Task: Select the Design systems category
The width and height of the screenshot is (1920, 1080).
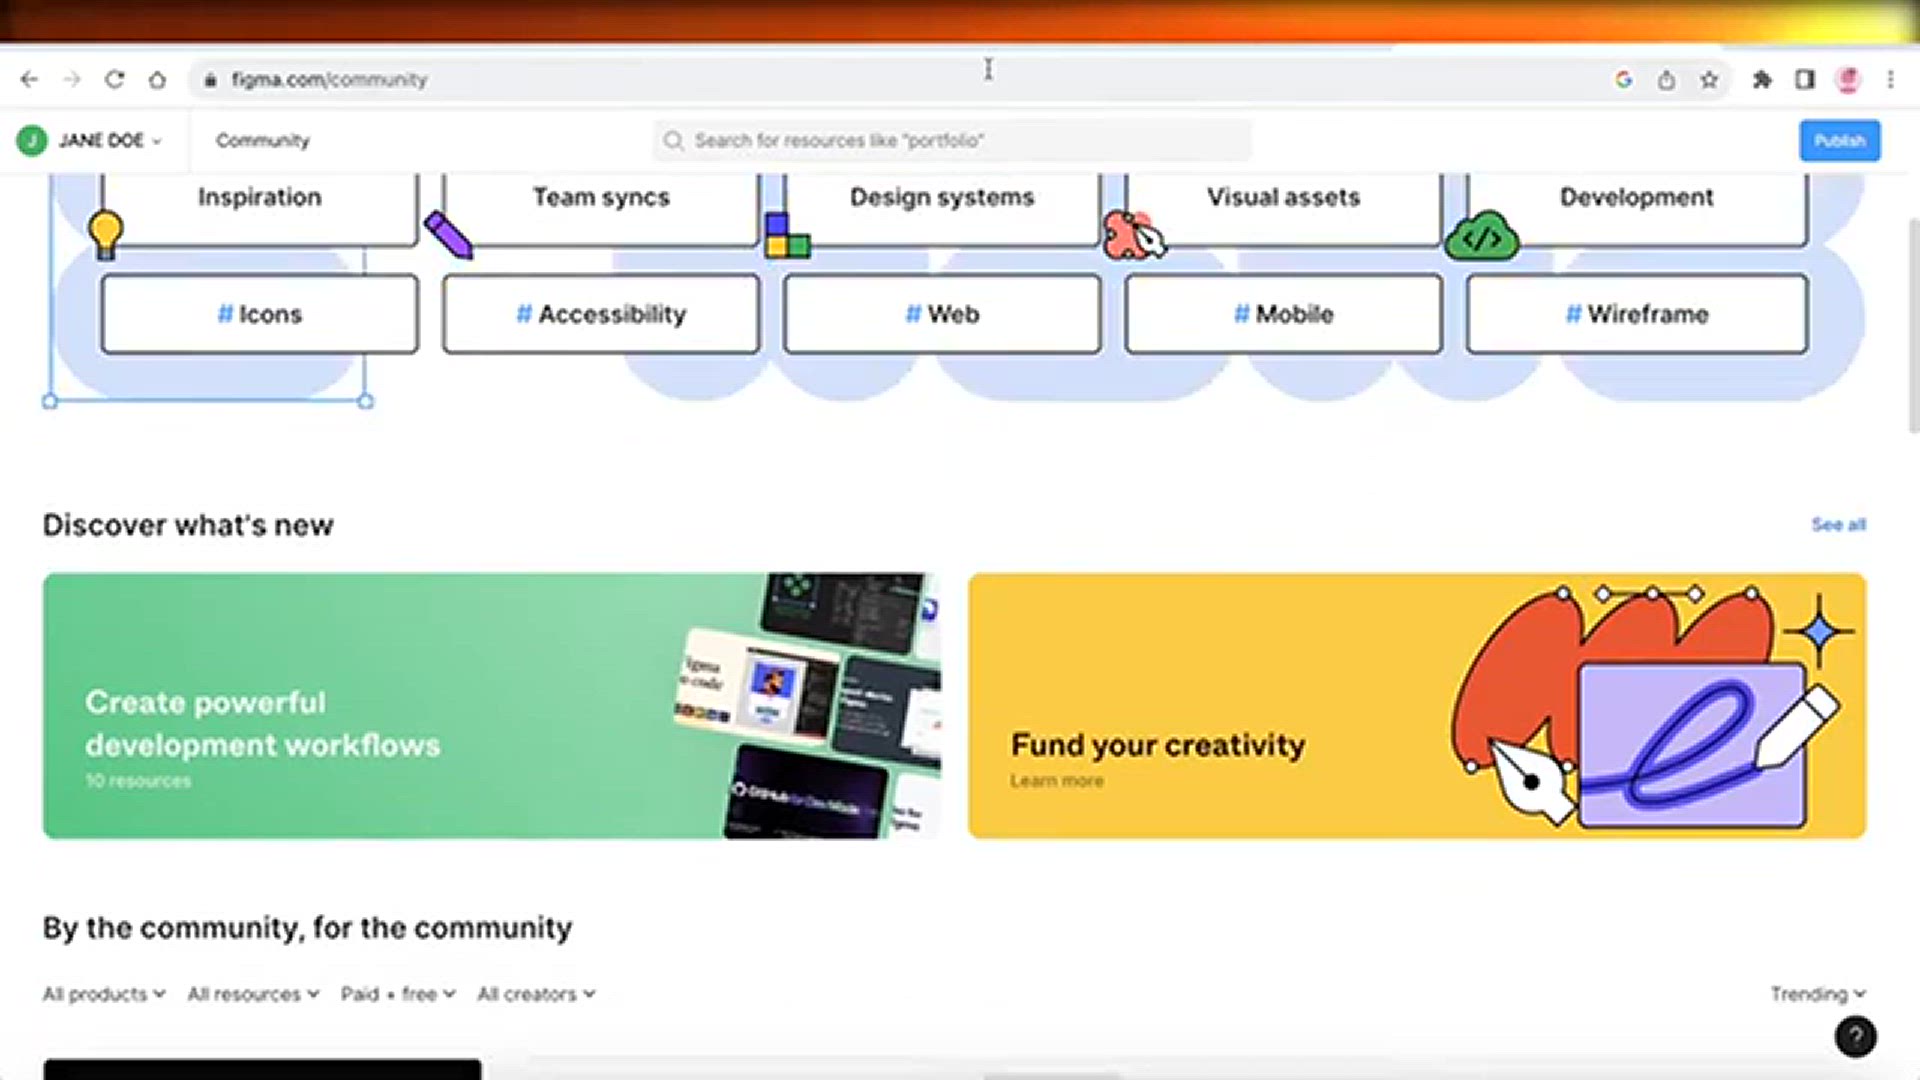Action: pyautogui.click(x=942, y=199)
